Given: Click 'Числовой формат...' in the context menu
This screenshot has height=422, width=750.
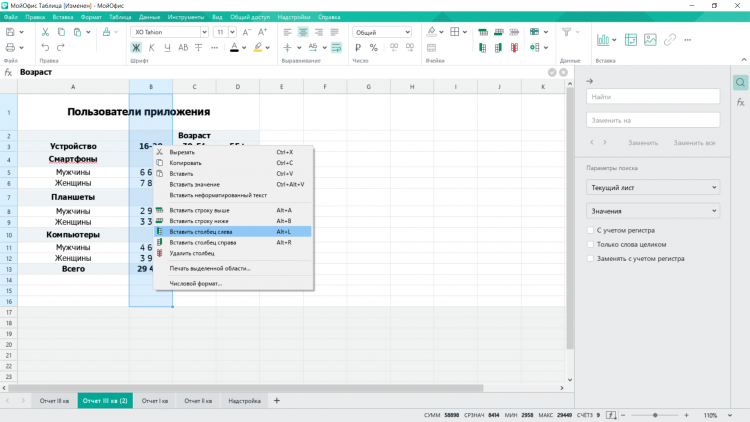Looking at the screenshot, I should [195, 283].
